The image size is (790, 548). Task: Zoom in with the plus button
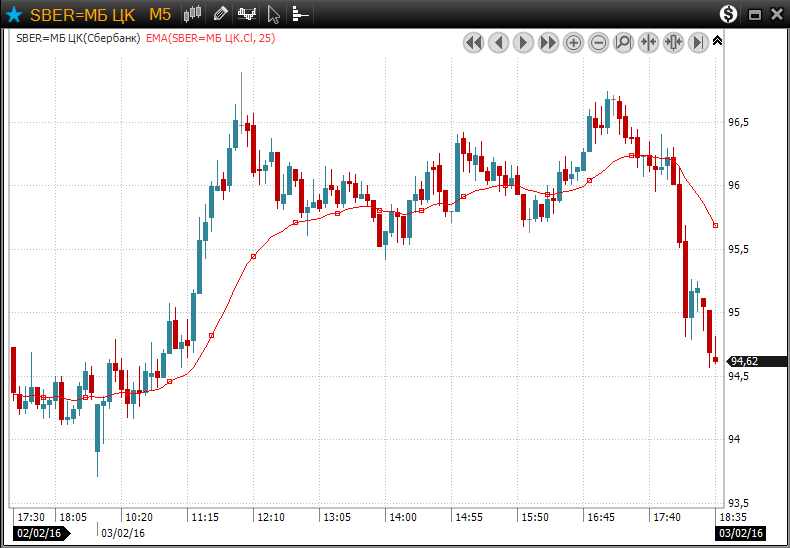coord(574,42)
